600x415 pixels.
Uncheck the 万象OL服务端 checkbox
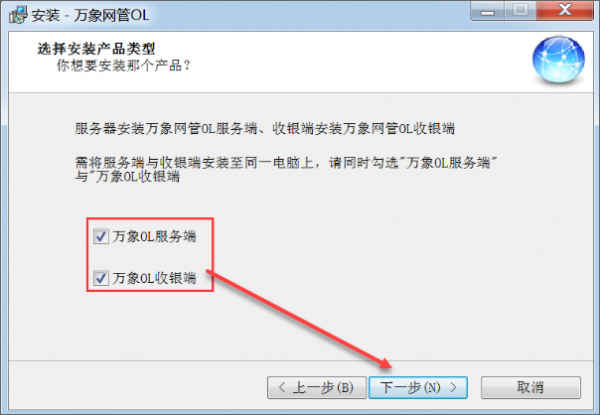(101, 236)
